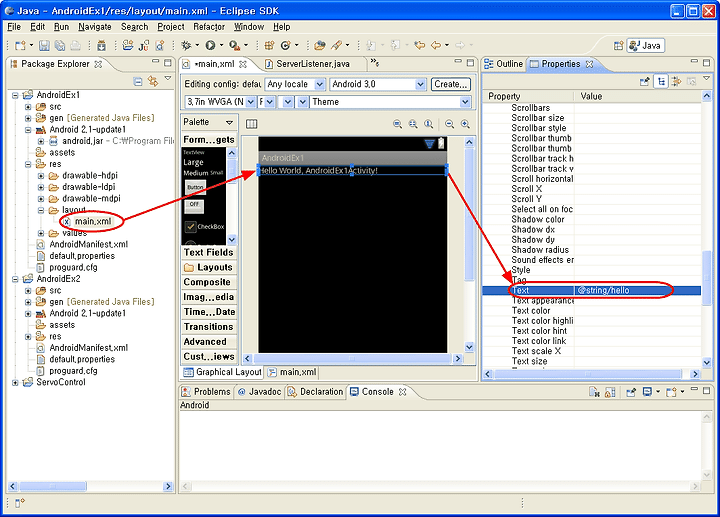Click Restore Default Value in Properties
The width and height of the screenshot is (720, 517).
click(692, 82)
